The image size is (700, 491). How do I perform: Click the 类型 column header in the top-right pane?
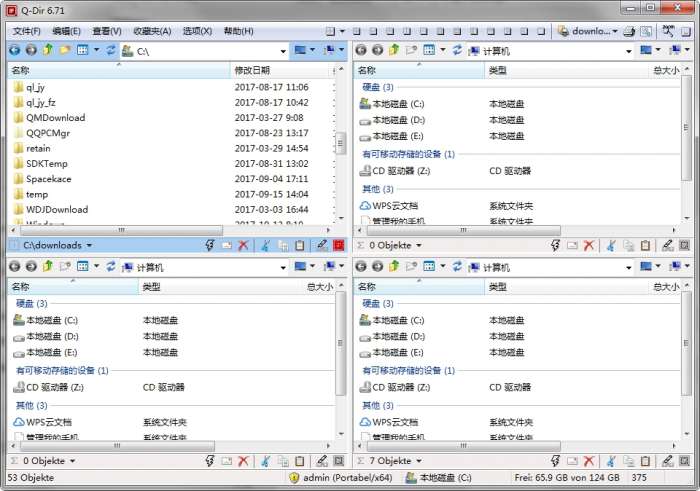(567, 71)
